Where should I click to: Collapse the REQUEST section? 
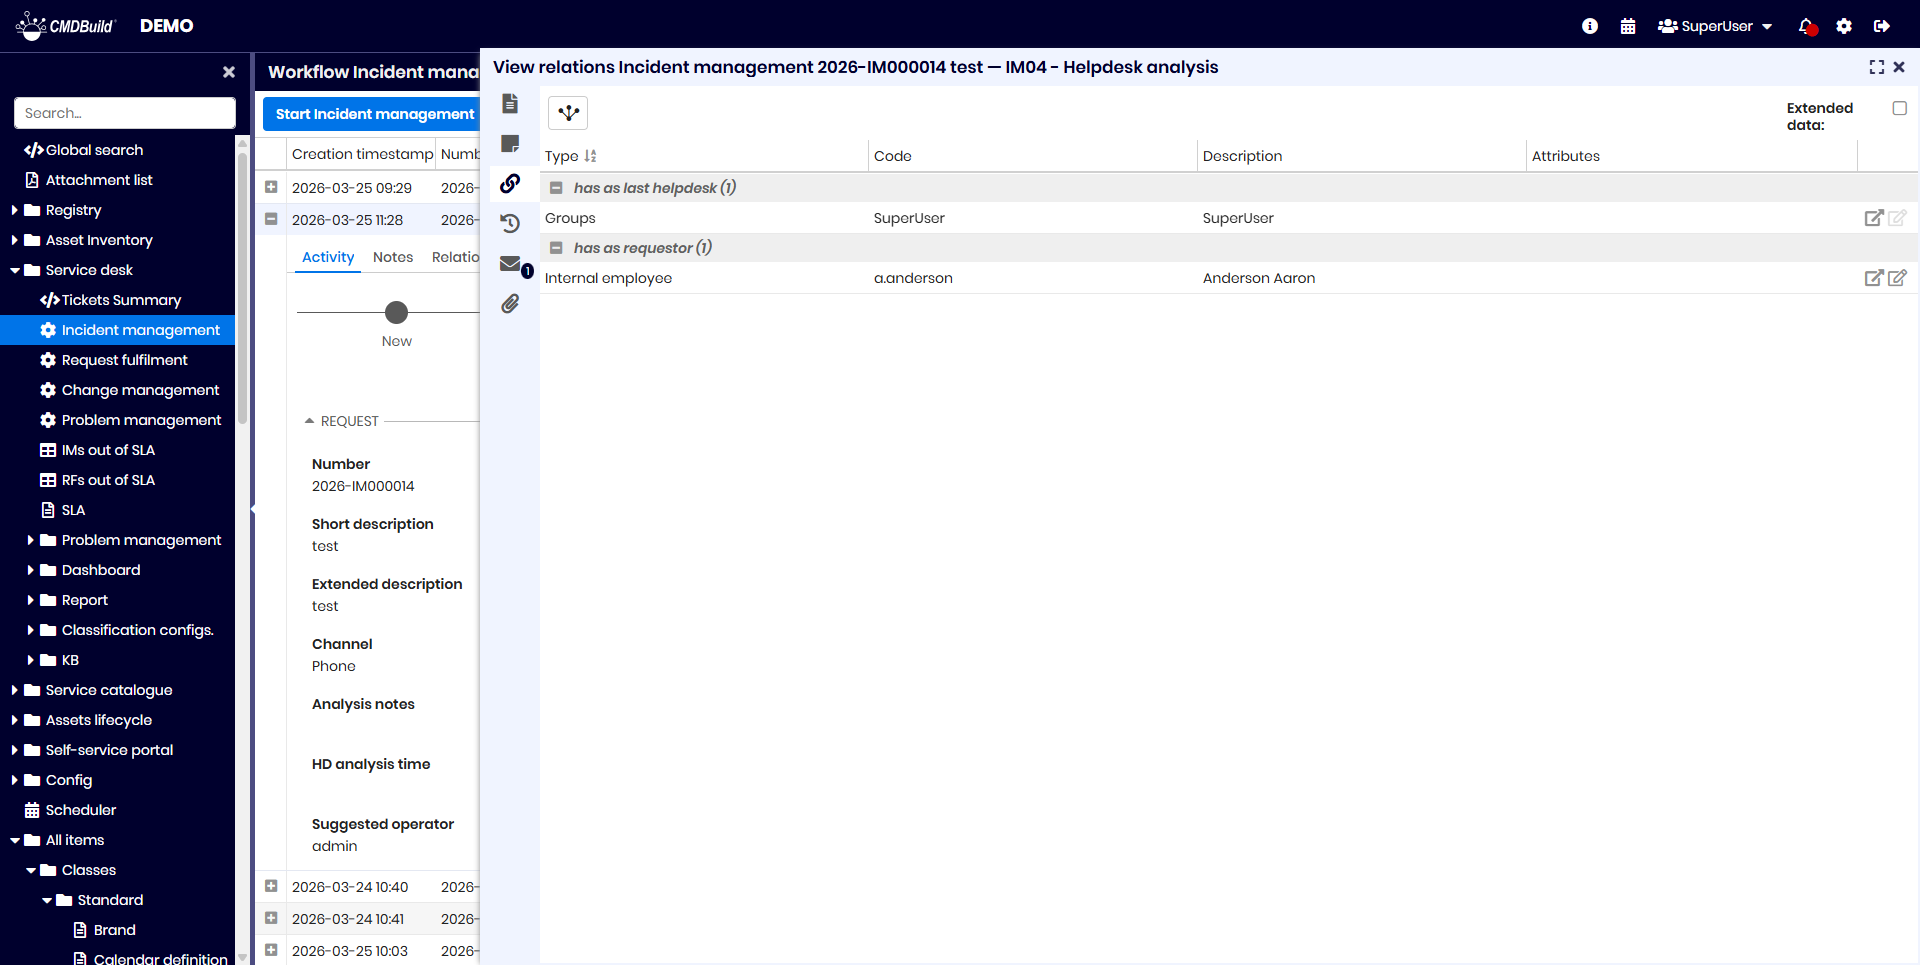point(310,421)
